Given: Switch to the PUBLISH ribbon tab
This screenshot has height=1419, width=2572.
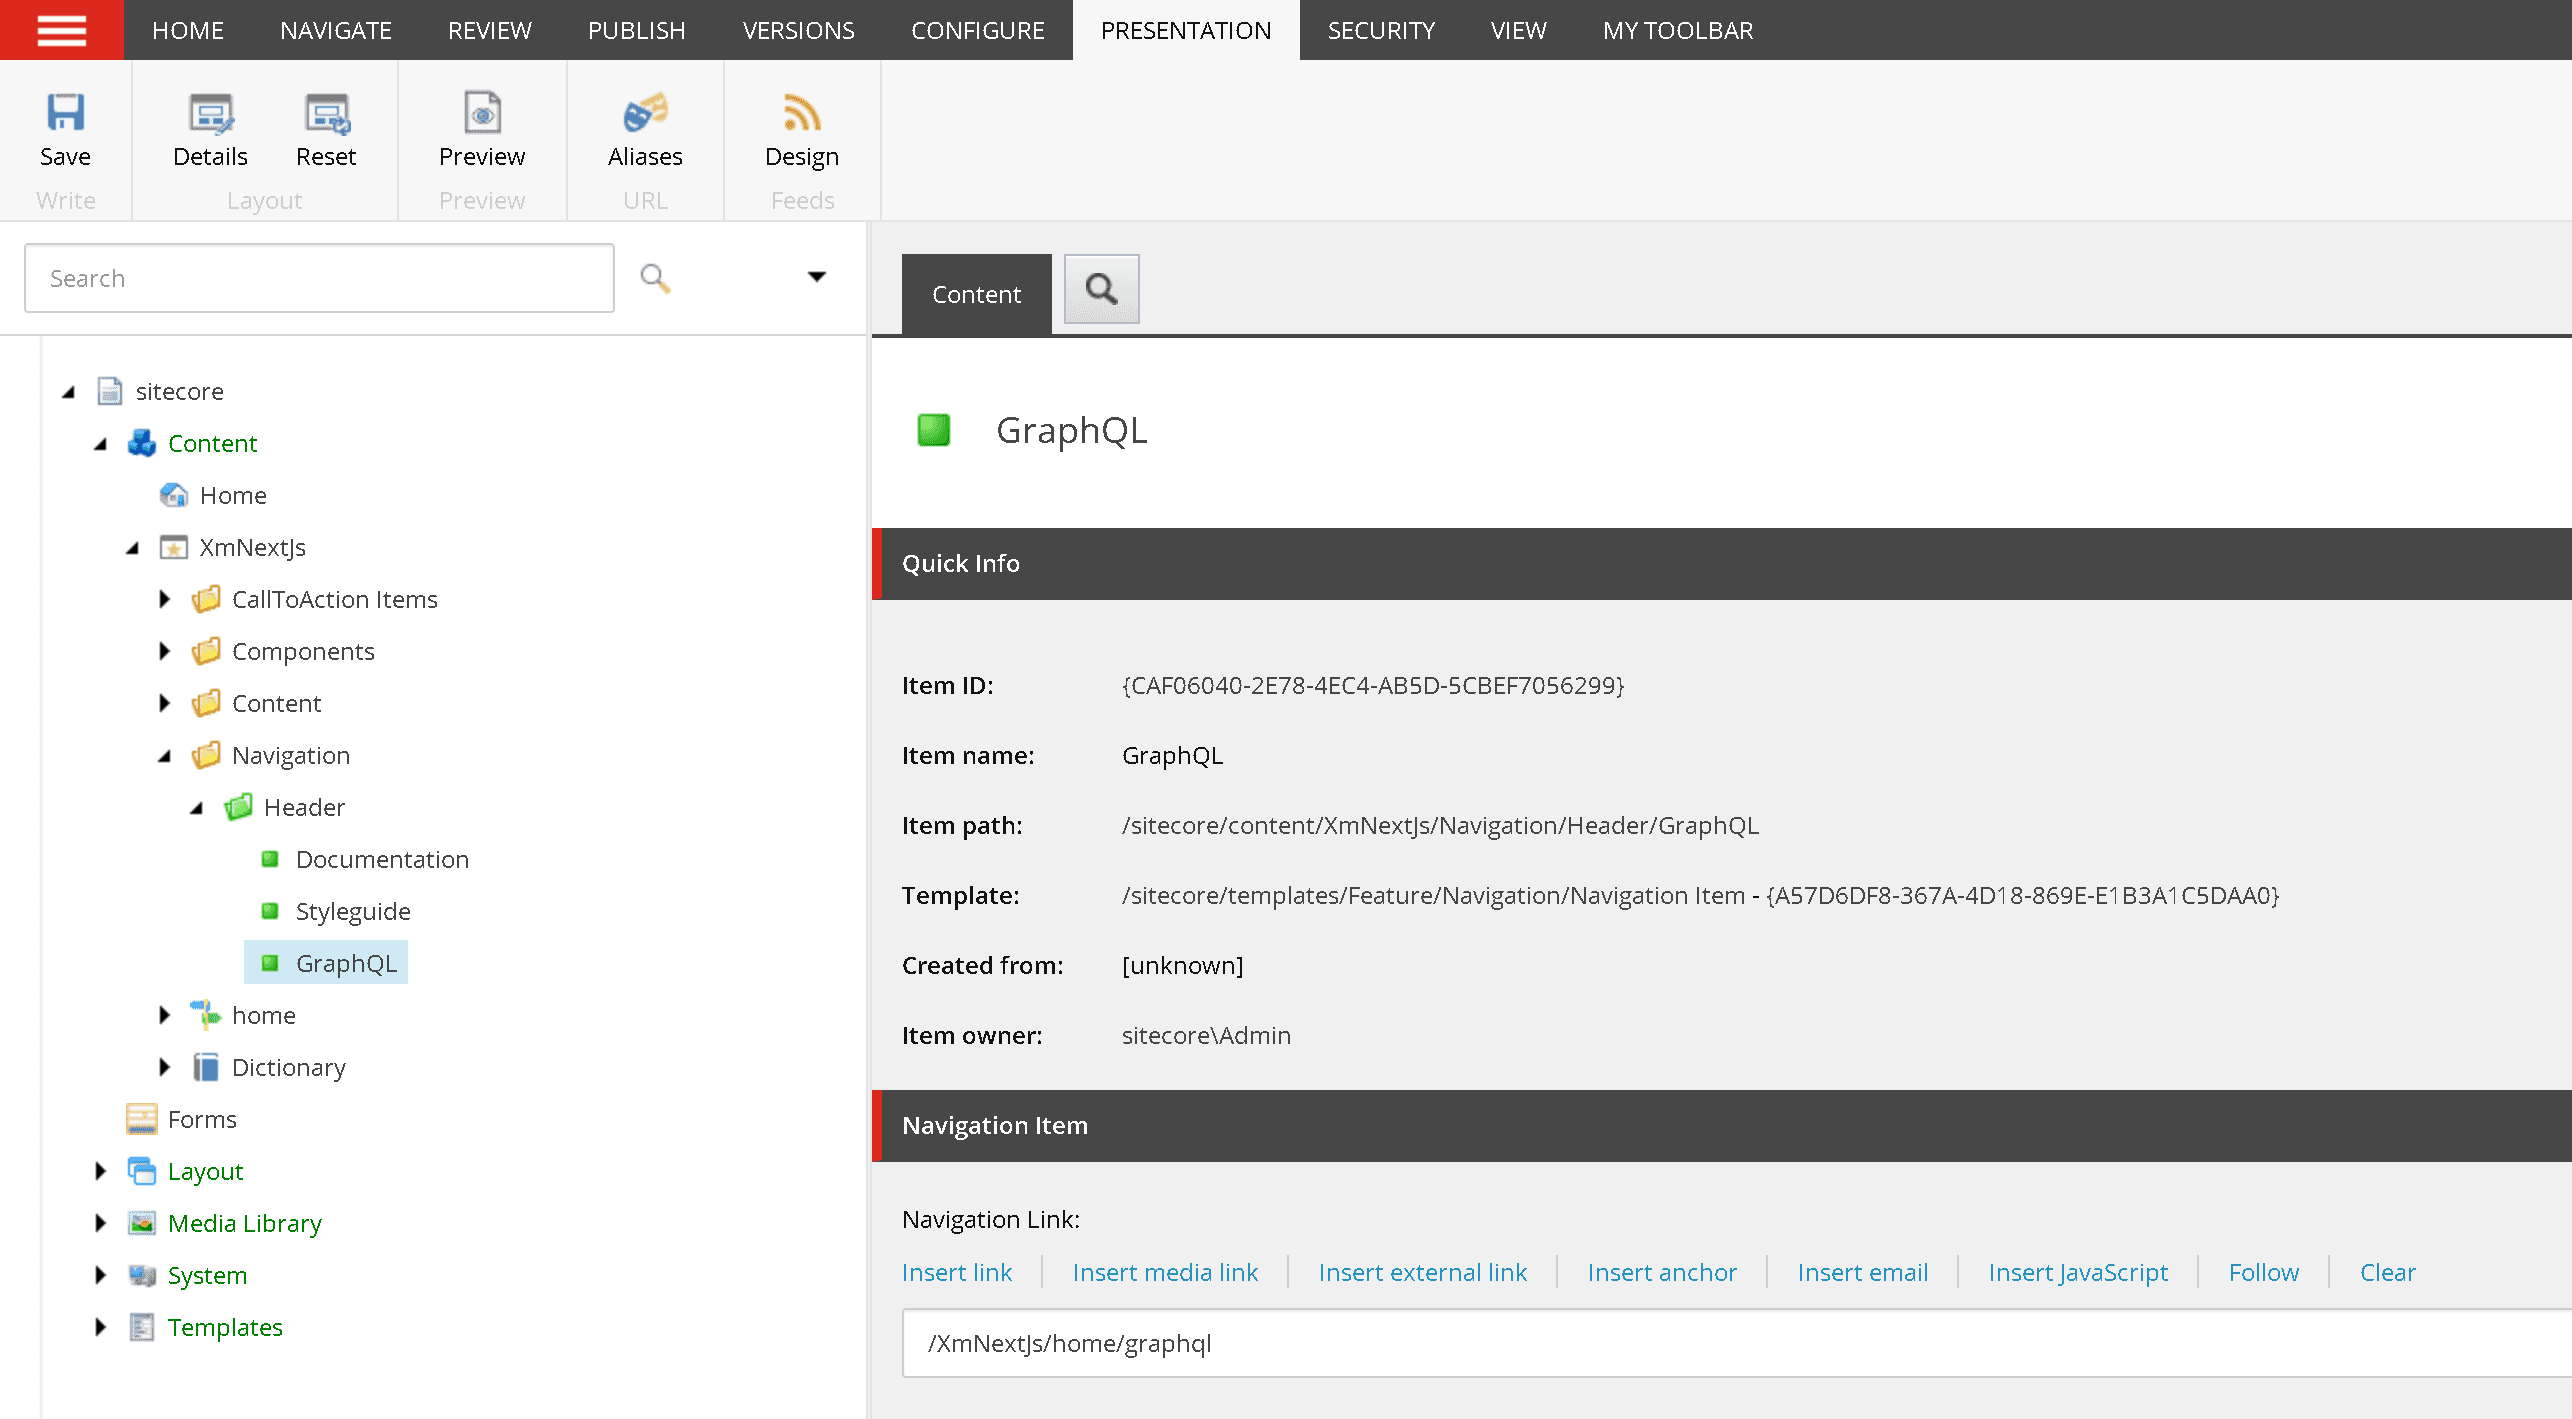Looking at the screenshot, I should click(636, 30).
